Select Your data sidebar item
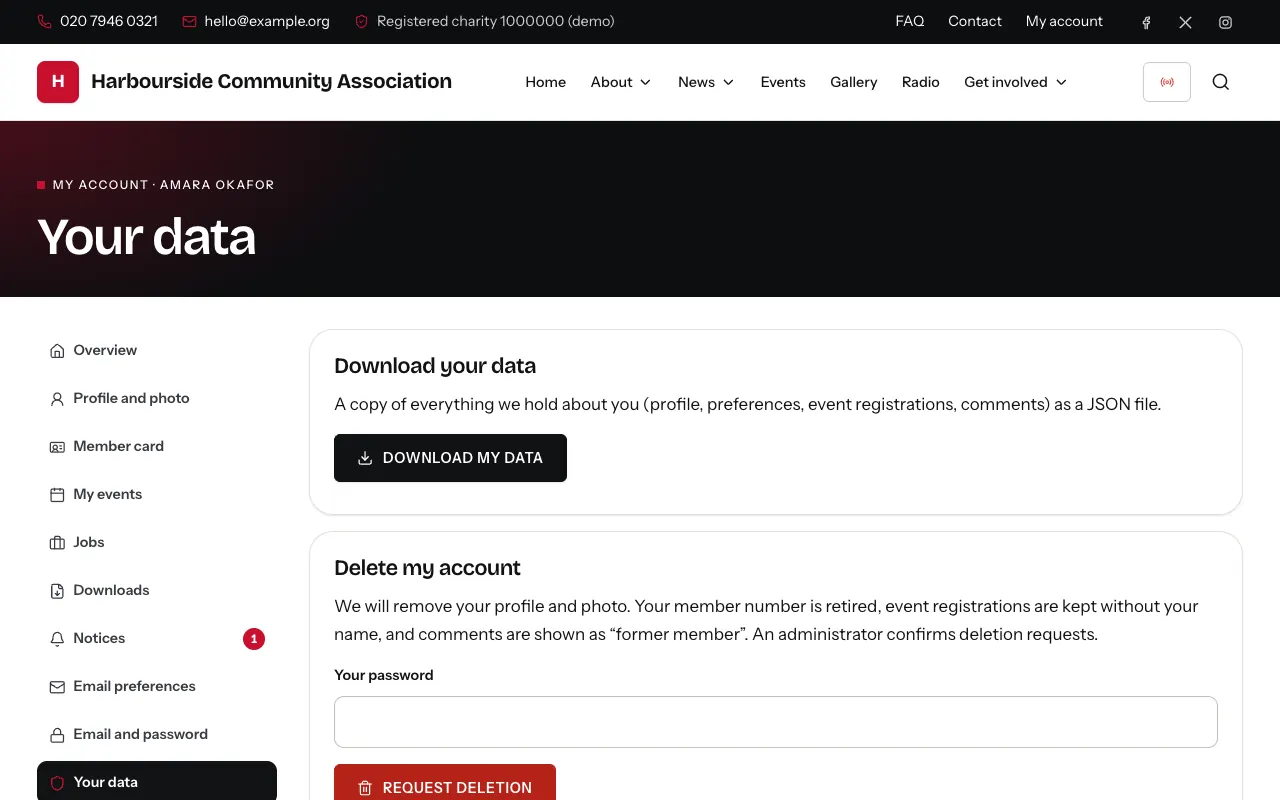Screen dimensions: 1280x800 click(157, 781)
